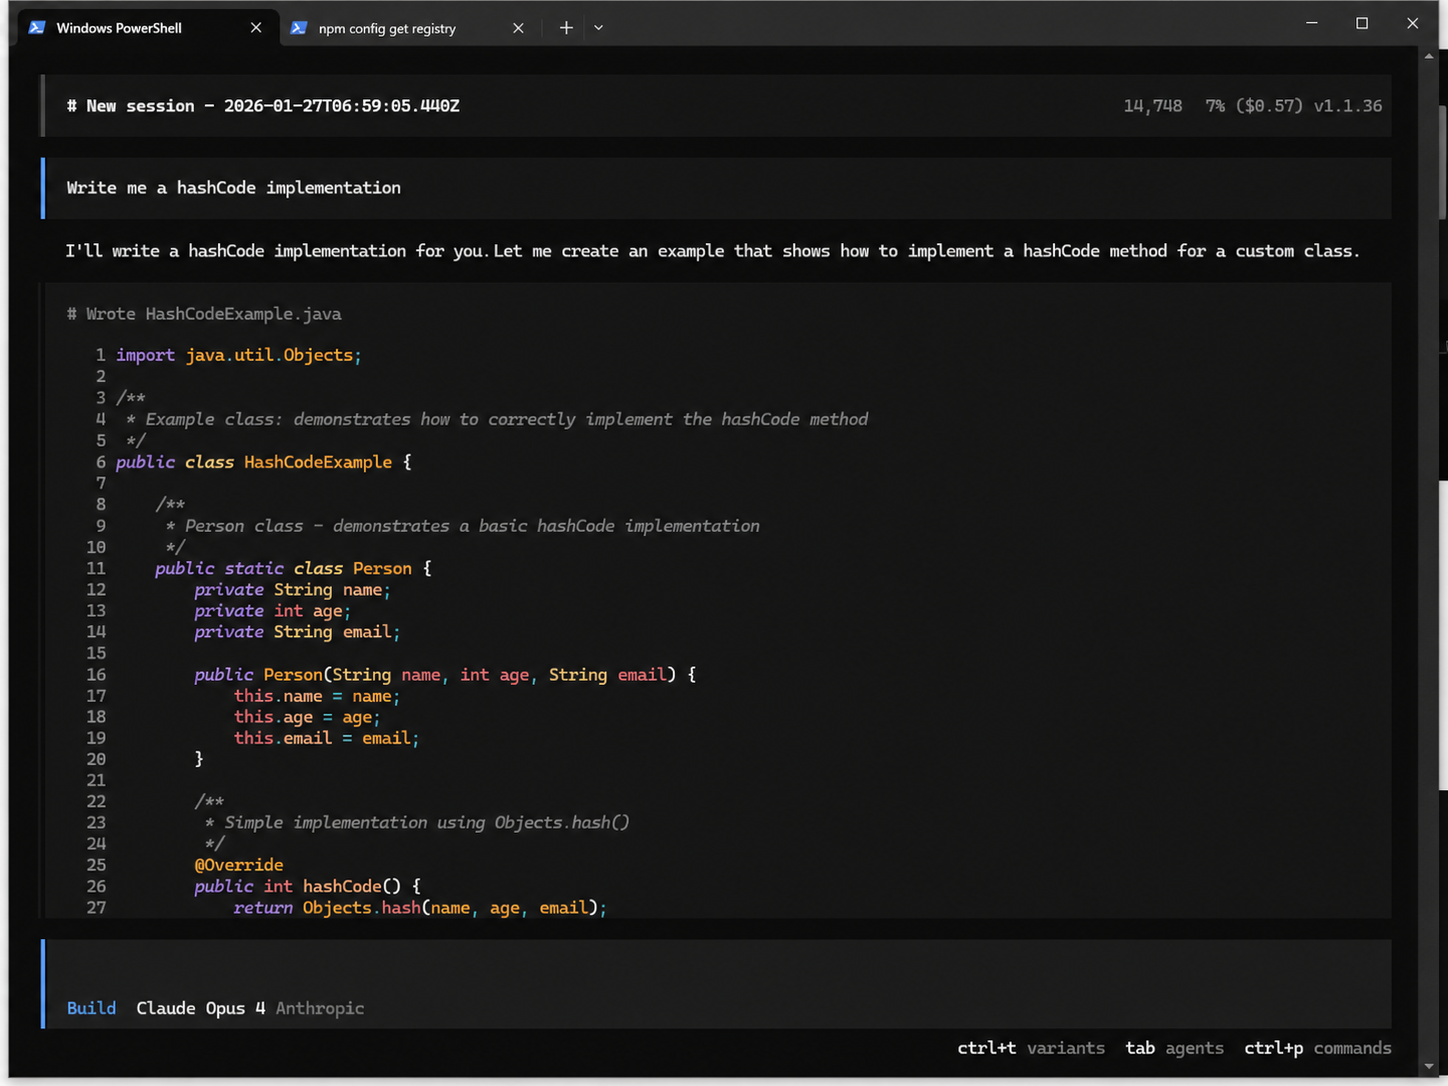Image resolution: width=1448 pixels, height=1086 pixels.
Task: Click the prompt input area above Build
Action: click(716, 968)
